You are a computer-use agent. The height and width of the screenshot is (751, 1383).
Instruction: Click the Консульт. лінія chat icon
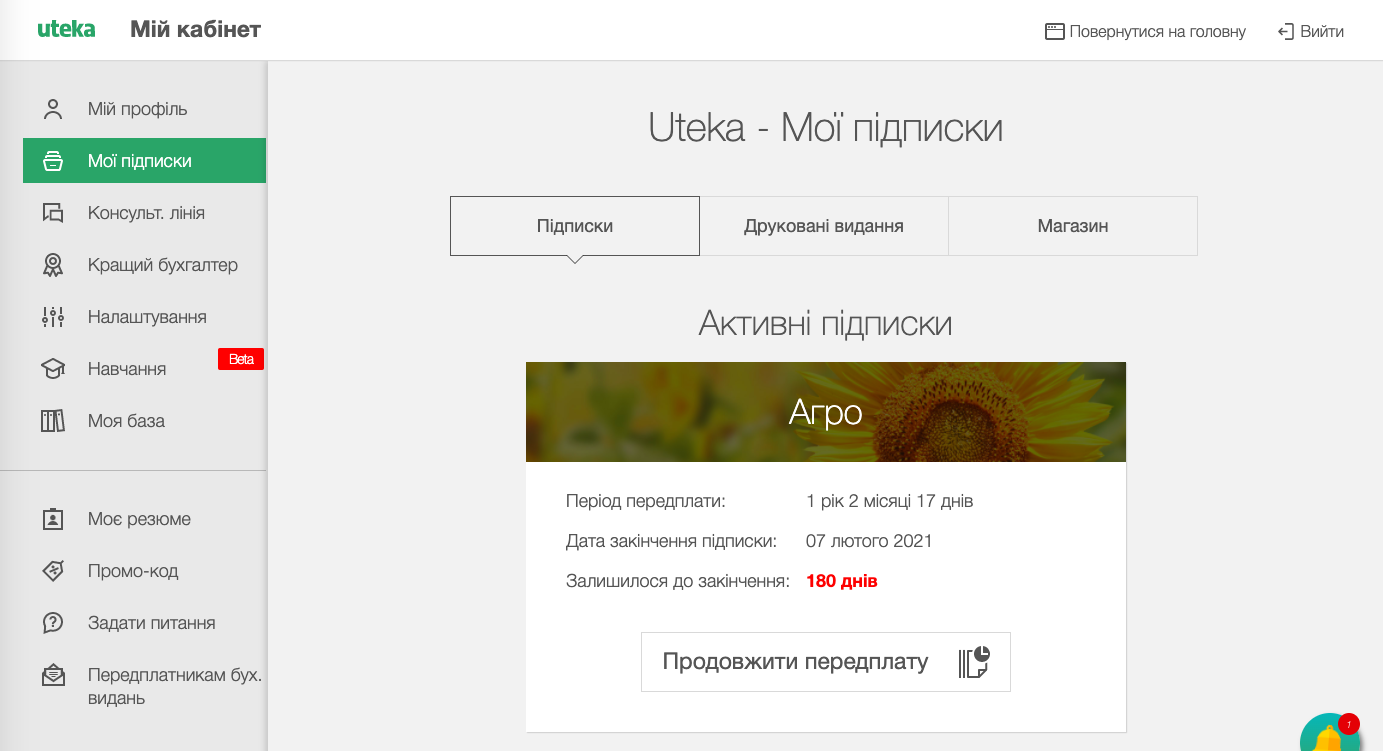pos(53,213)
